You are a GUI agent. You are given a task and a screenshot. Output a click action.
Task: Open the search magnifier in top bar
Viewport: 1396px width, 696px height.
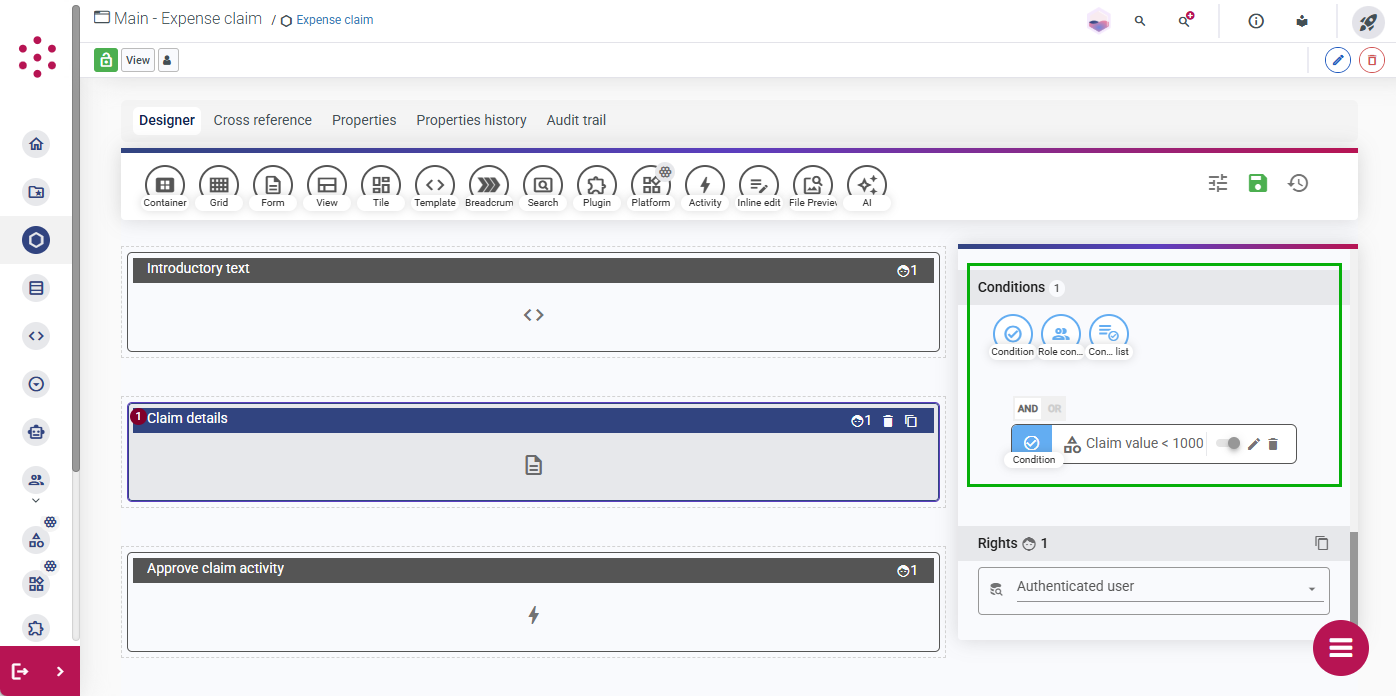point(1140,21)
